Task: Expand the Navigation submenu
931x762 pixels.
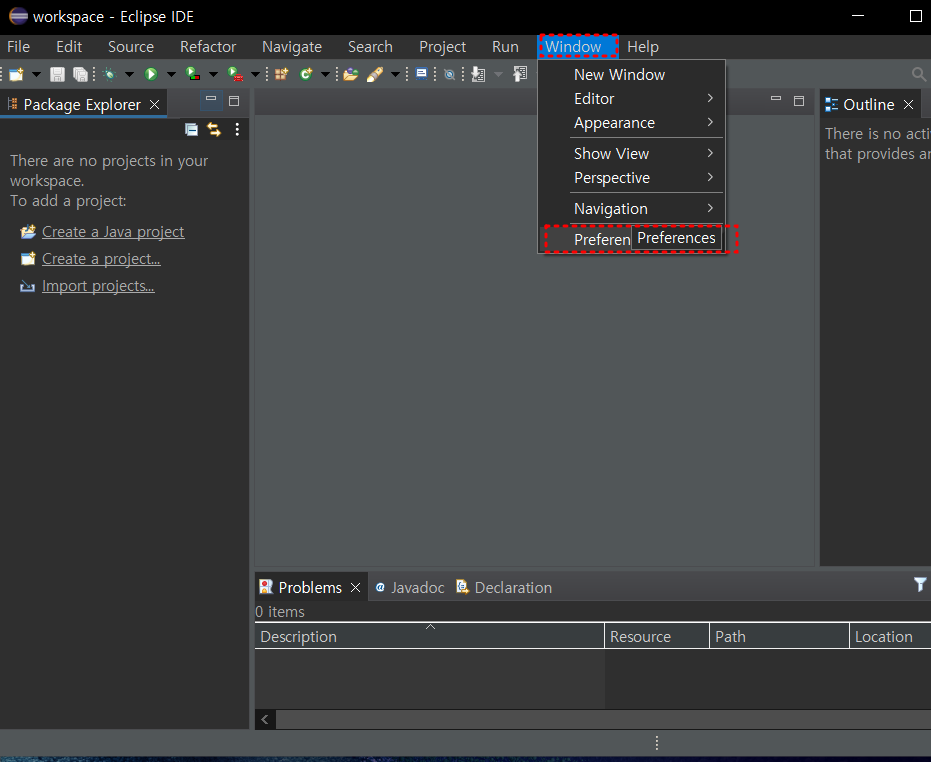Action: pos(631,209)
